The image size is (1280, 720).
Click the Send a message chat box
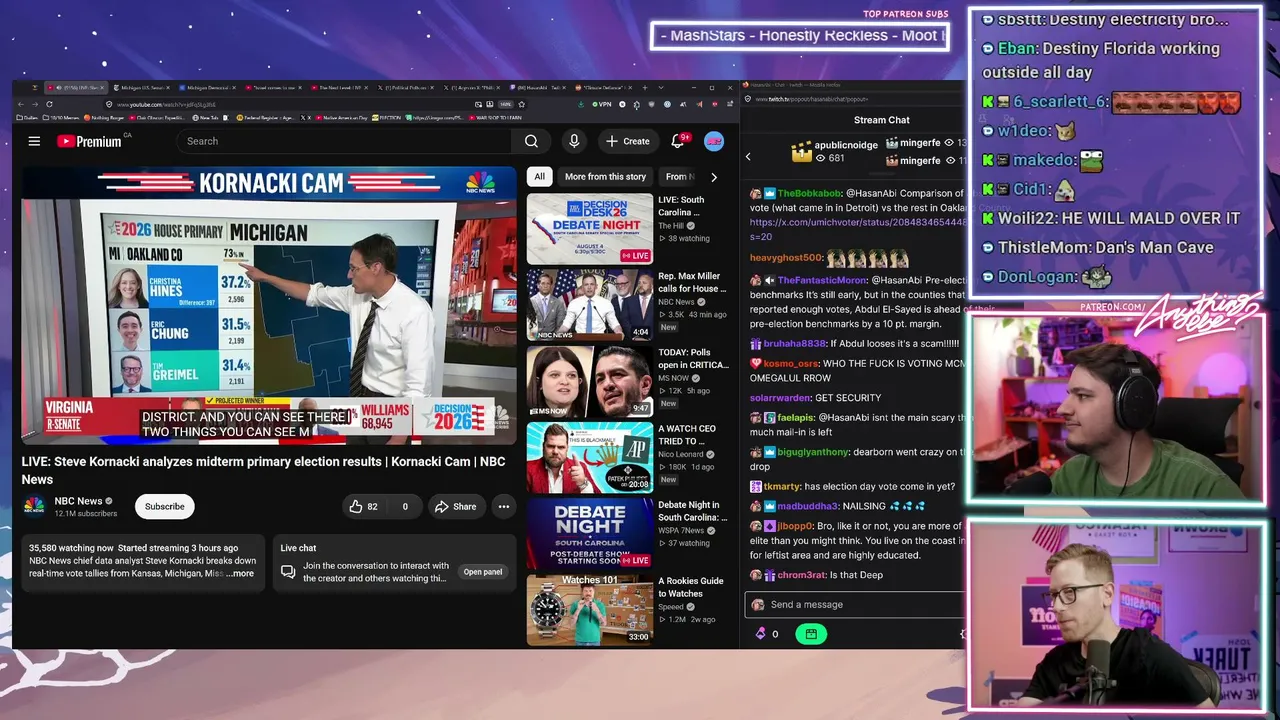point(855,604)
